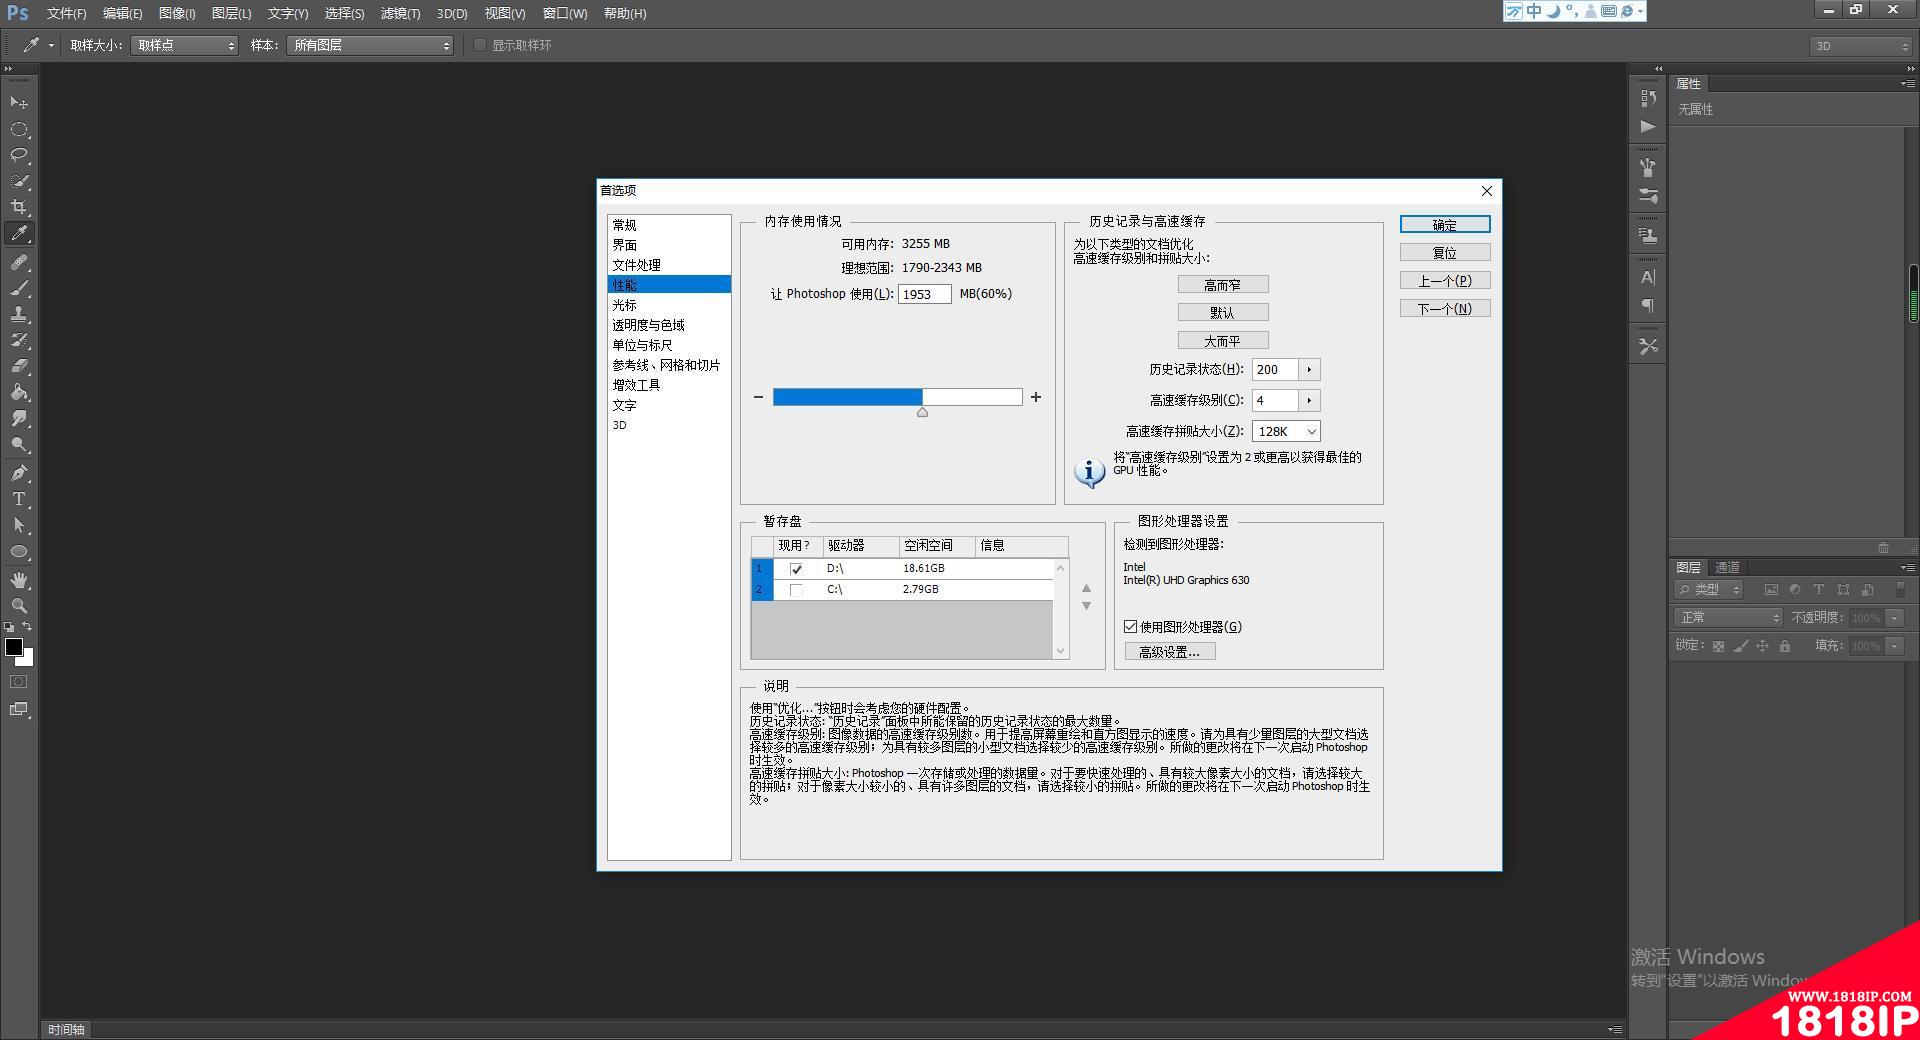Viewport: 1920px width, 1040px height.
Task: Select the Crop tool
Action: coord(19,207)
